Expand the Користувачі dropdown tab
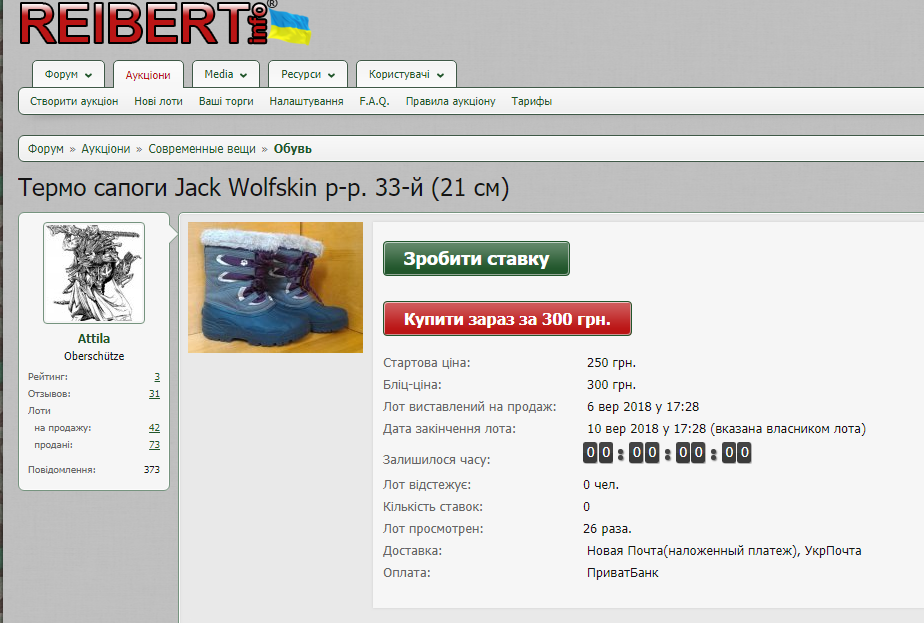Image resolution: width=924 pixels, height=623 pixels. coord(406,74)
